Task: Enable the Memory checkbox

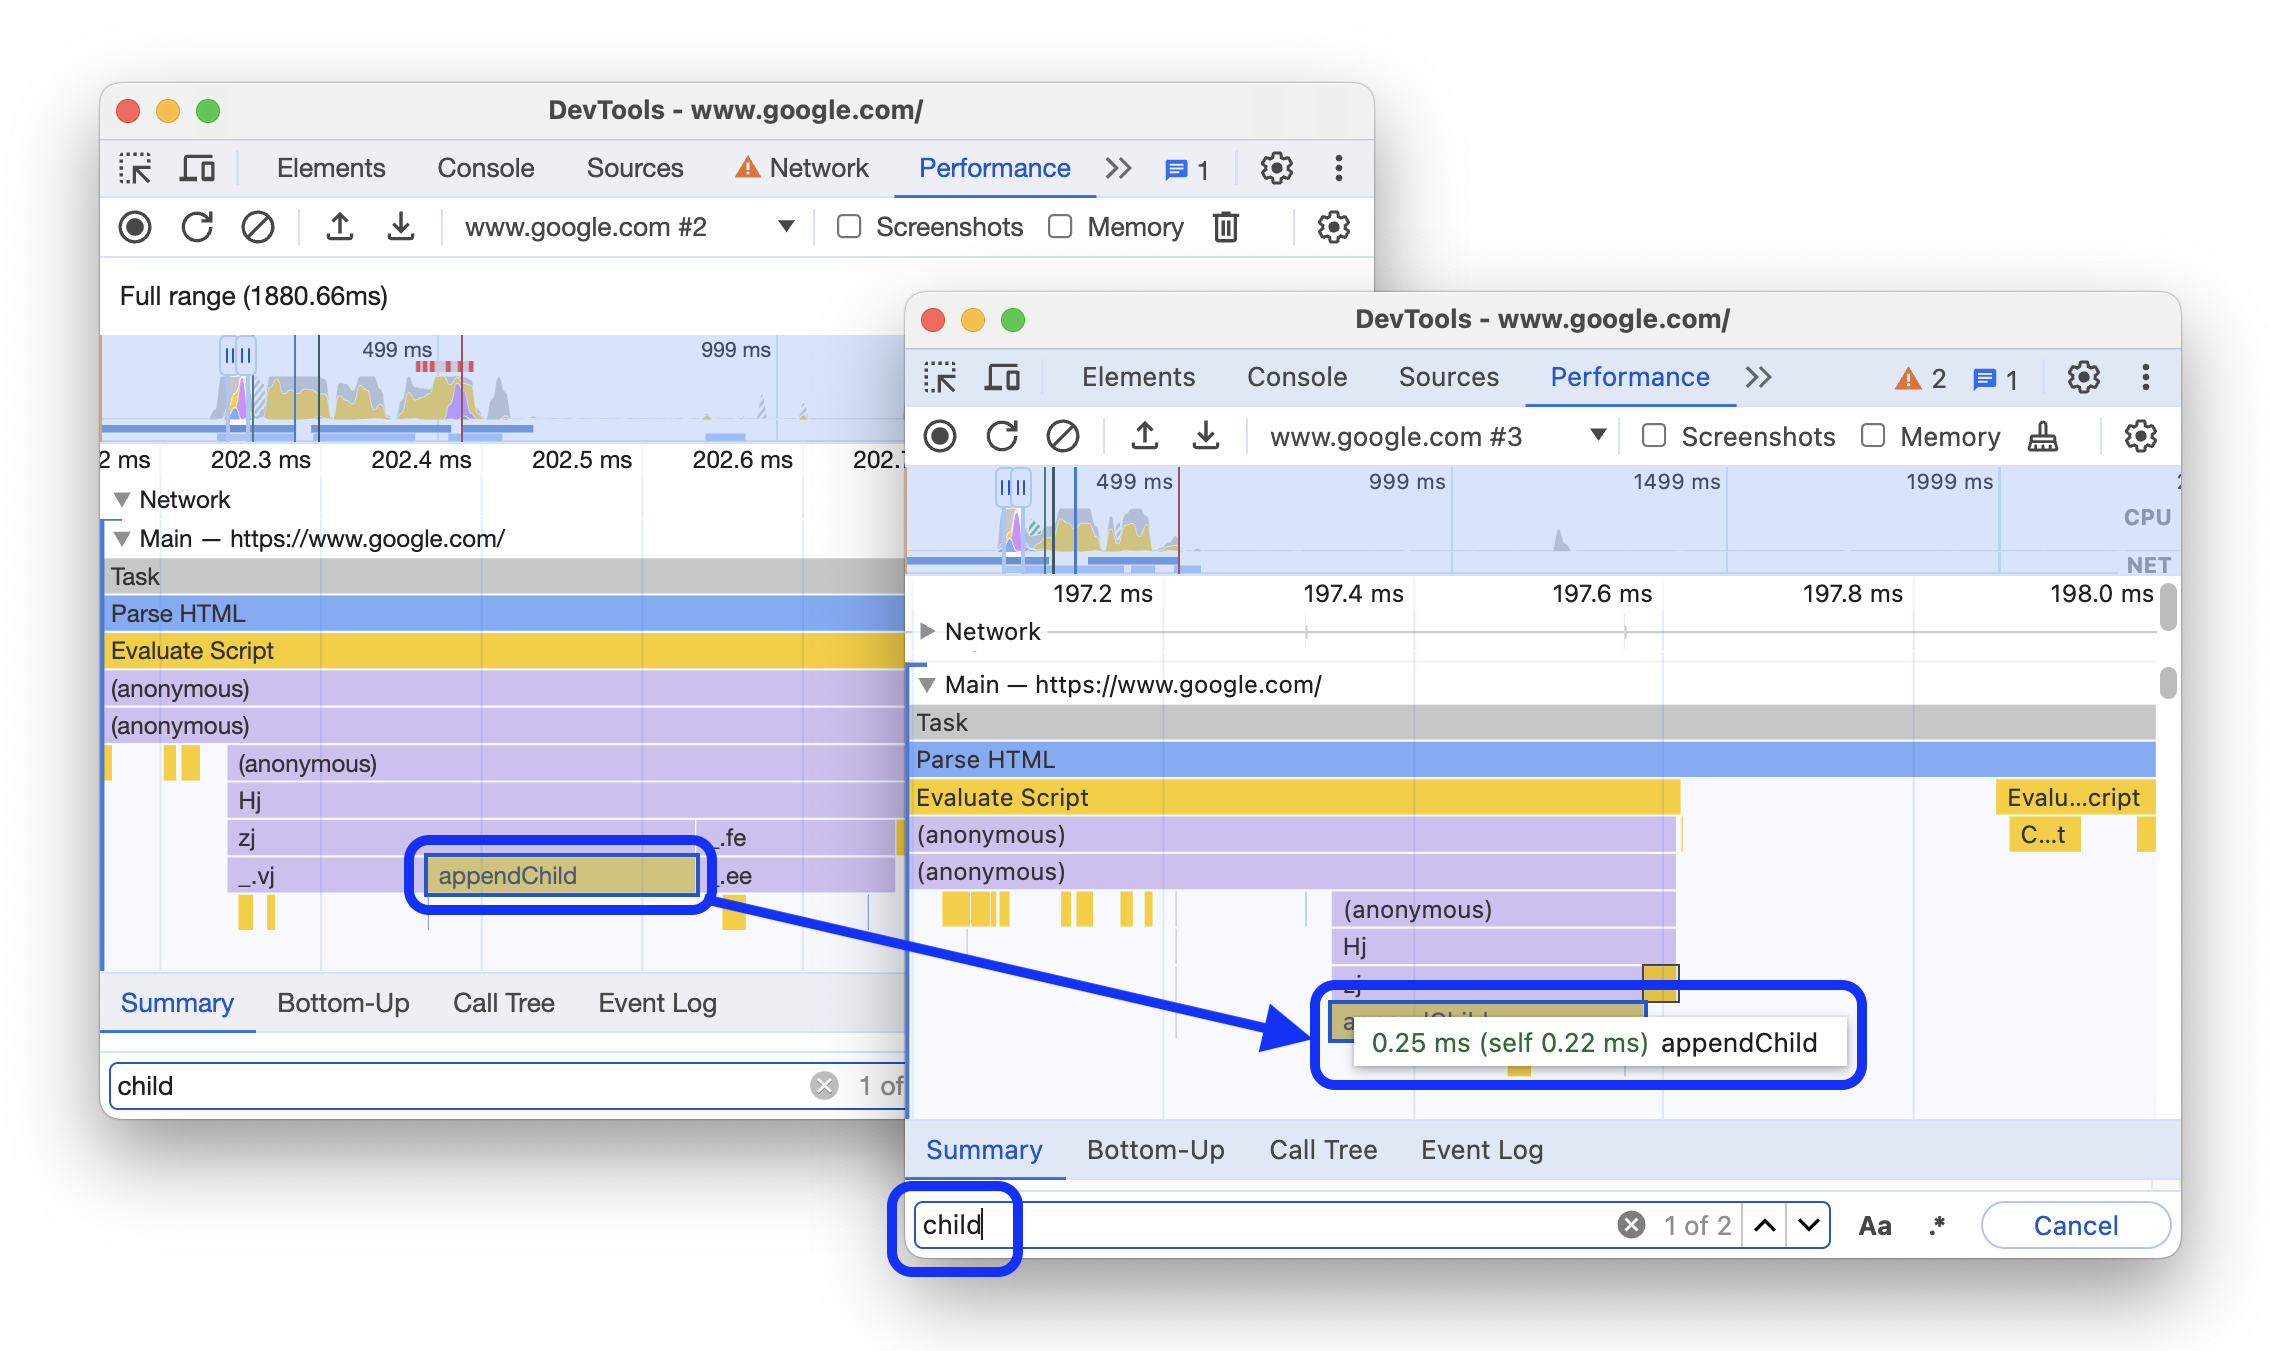Action: (1870, 437)
